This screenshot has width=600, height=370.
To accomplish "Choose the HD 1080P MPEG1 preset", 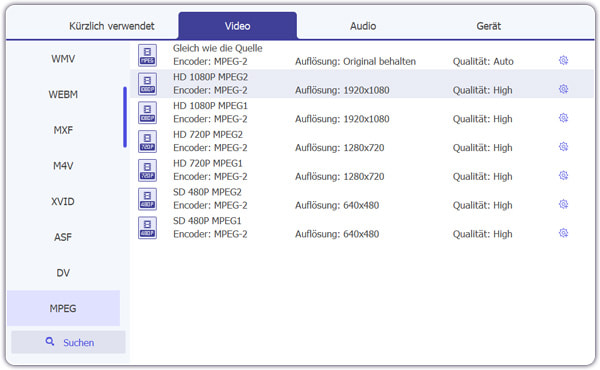I will 362,112.
